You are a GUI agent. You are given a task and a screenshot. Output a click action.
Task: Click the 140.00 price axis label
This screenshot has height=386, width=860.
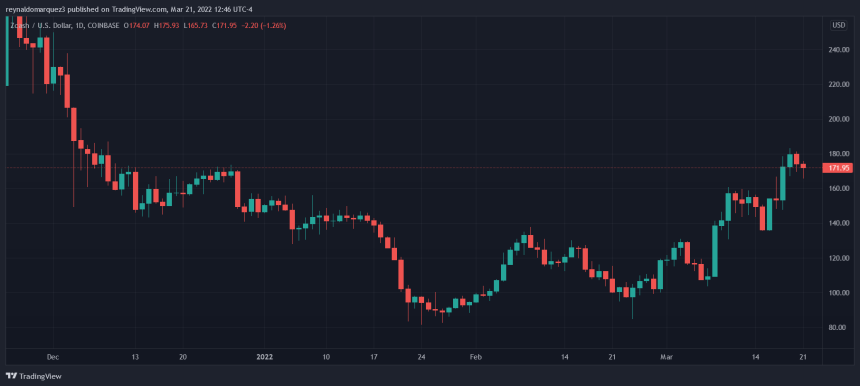click(840, 223)
